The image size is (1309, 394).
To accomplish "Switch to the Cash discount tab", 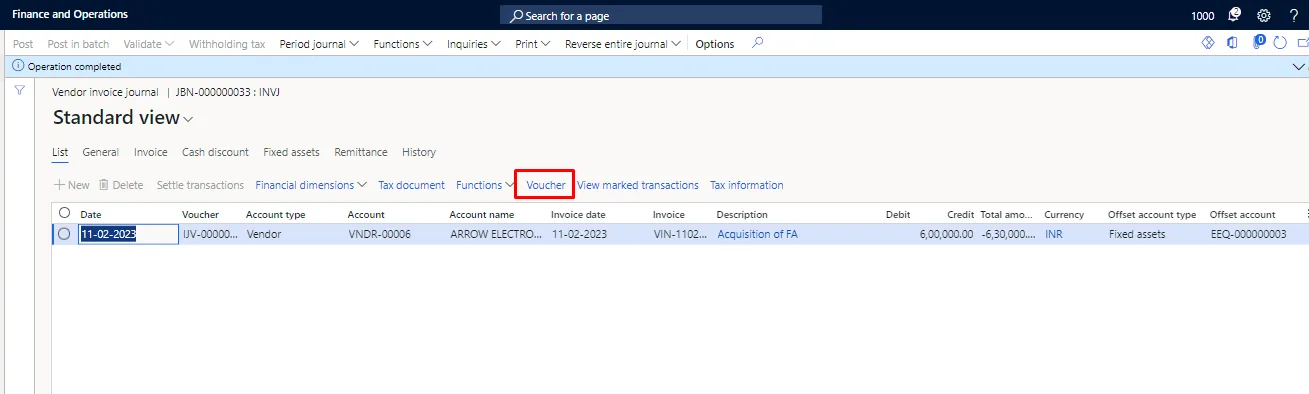I will pos(215,152).
